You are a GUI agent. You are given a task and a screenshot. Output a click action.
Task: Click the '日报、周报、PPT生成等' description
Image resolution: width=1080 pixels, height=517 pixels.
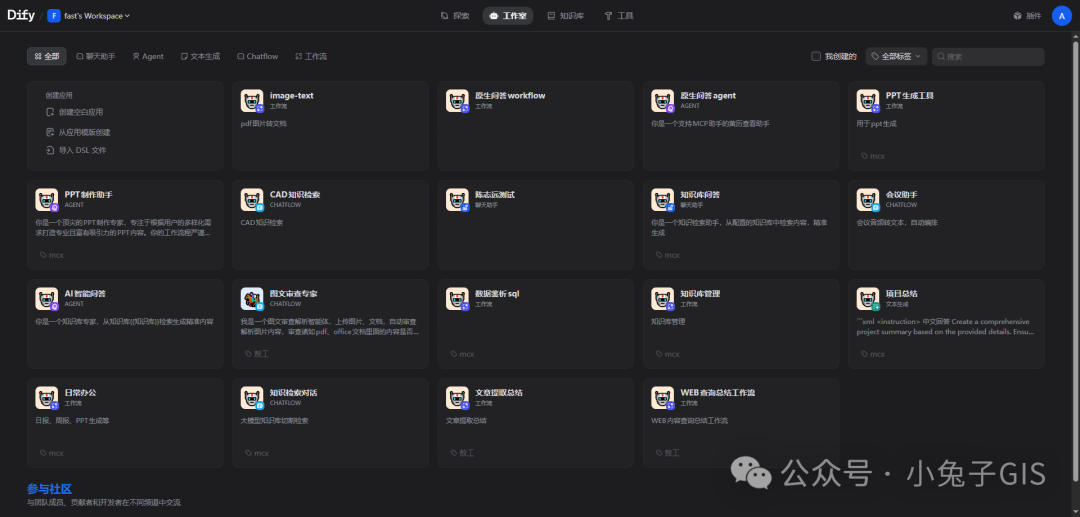(72, 421)
